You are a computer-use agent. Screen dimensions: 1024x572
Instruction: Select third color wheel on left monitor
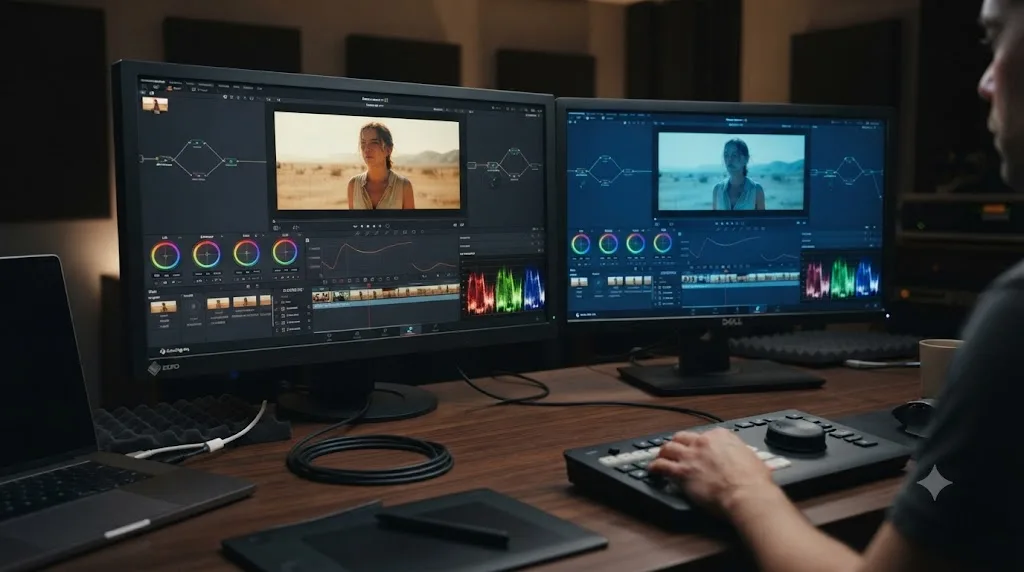(246, 253)
